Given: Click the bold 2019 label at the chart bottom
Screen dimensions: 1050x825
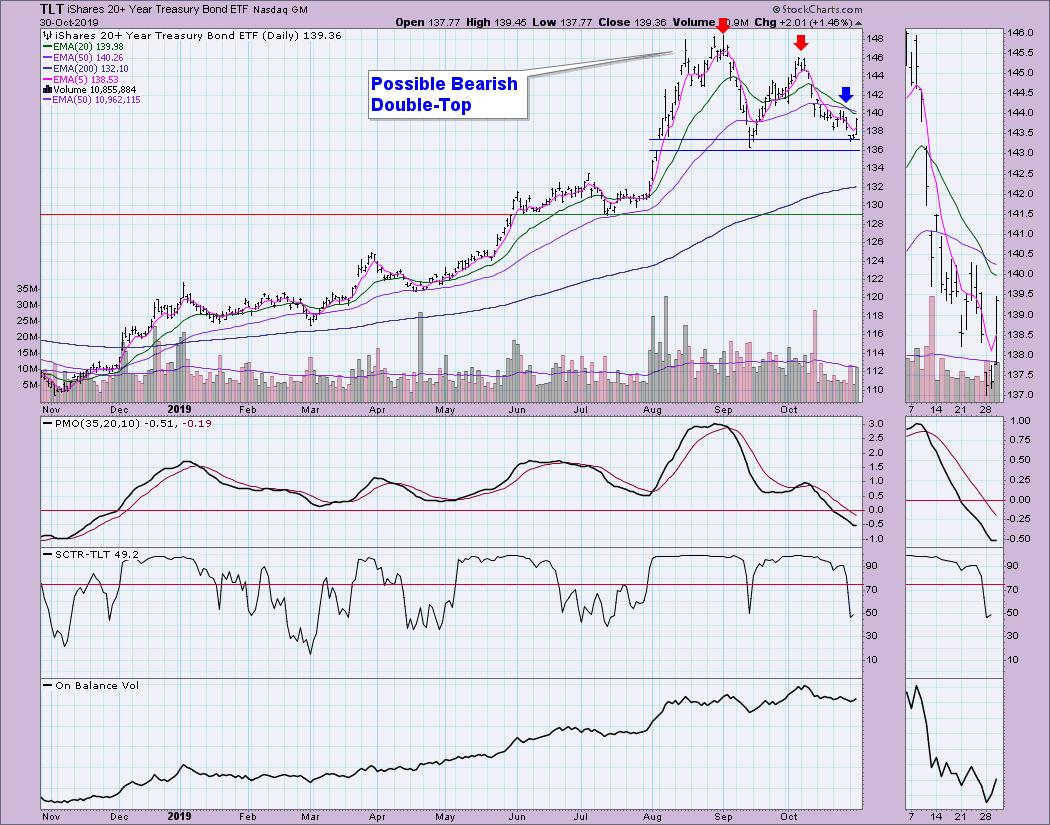Looking at the screenshot, I should [179, 816].
